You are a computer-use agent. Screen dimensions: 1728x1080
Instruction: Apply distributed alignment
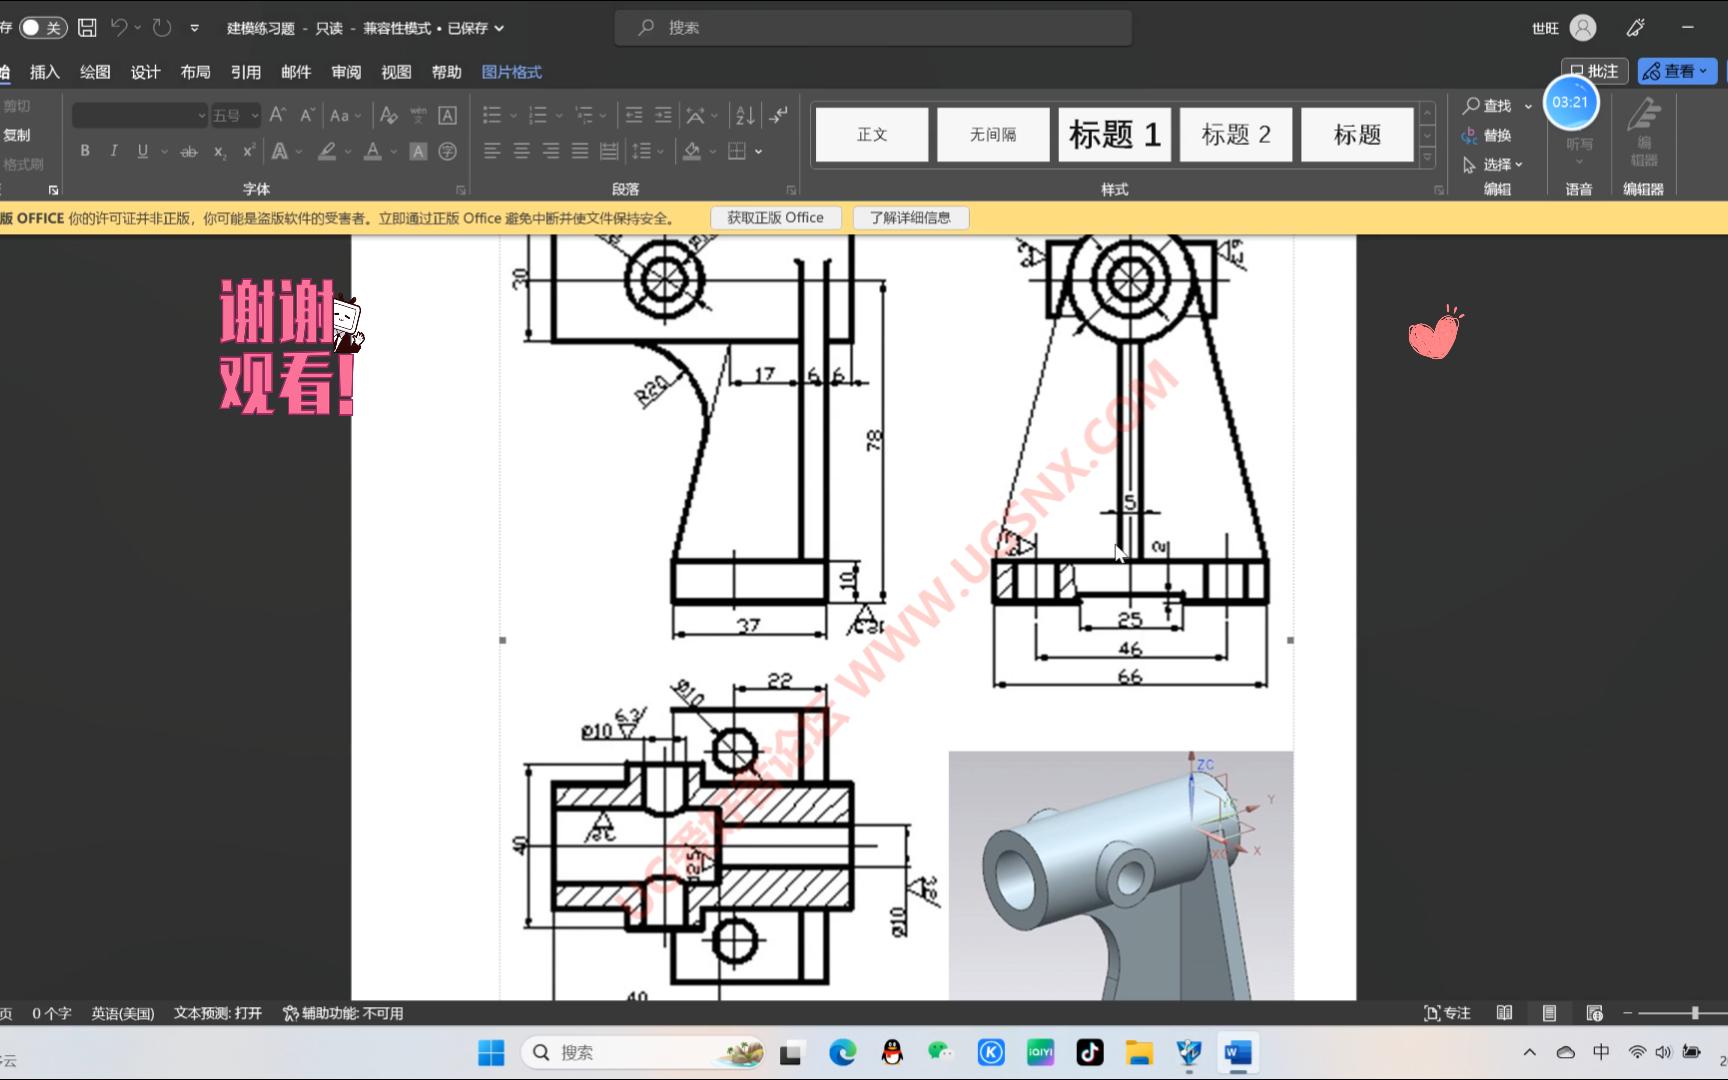(x=609, y=151)
